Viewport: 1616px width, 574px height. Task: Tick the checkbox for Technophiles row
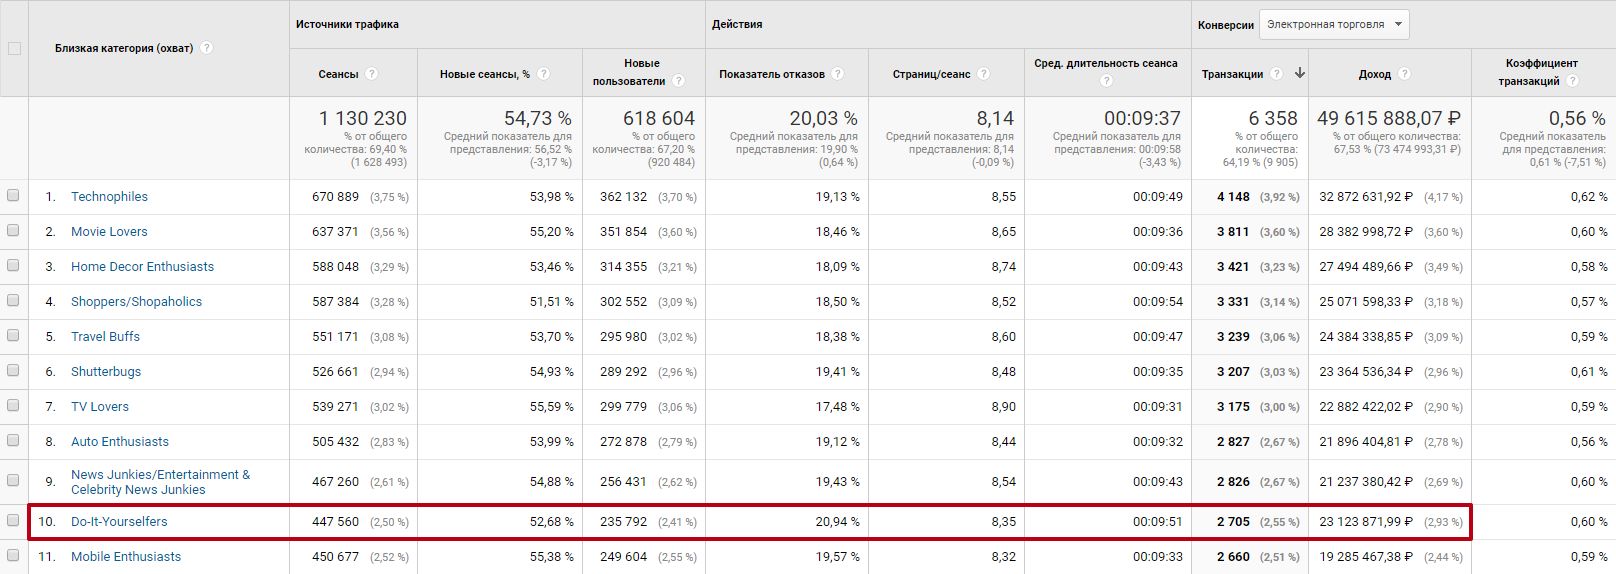[13, 196]
